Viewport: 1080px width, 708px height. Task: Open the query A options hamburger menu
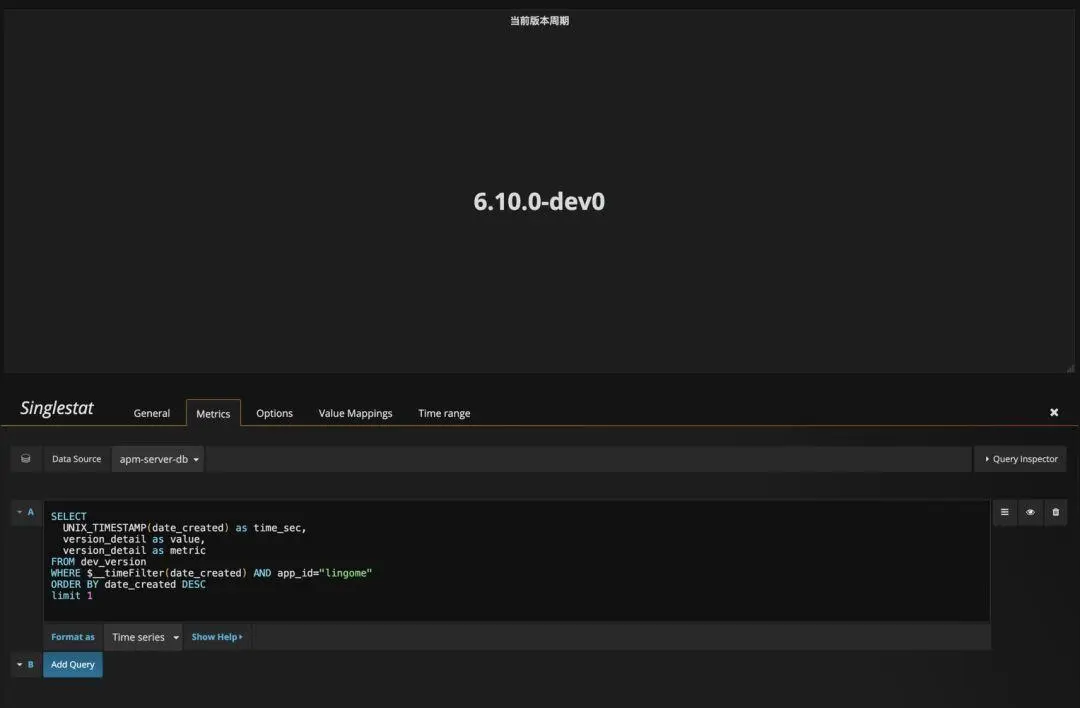pos(1004,512)
